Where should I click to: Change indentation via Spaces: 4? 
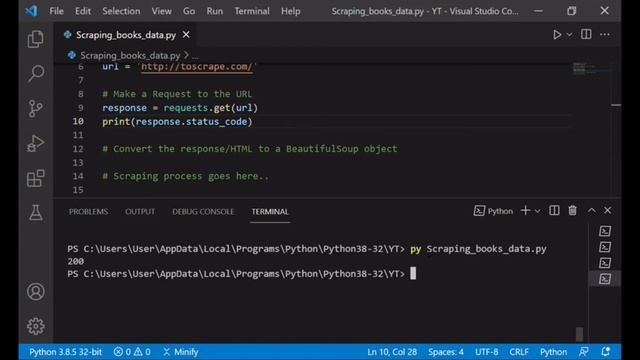(446, 352)
